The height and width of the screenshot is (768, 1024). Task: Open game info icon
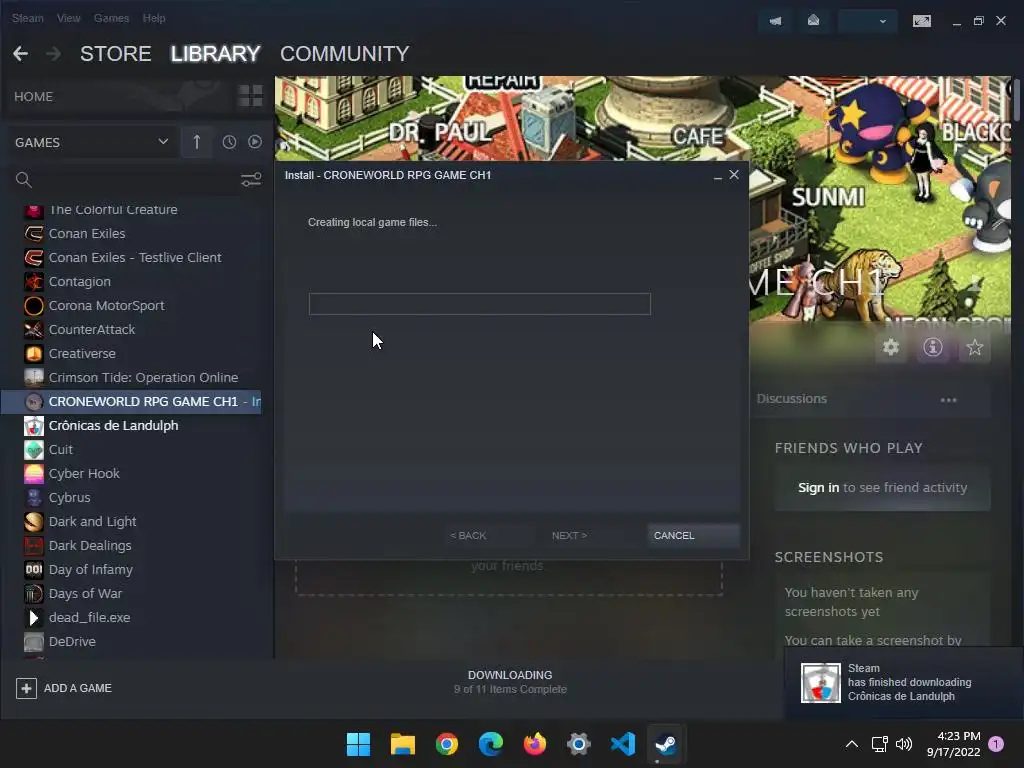point(933,347)
